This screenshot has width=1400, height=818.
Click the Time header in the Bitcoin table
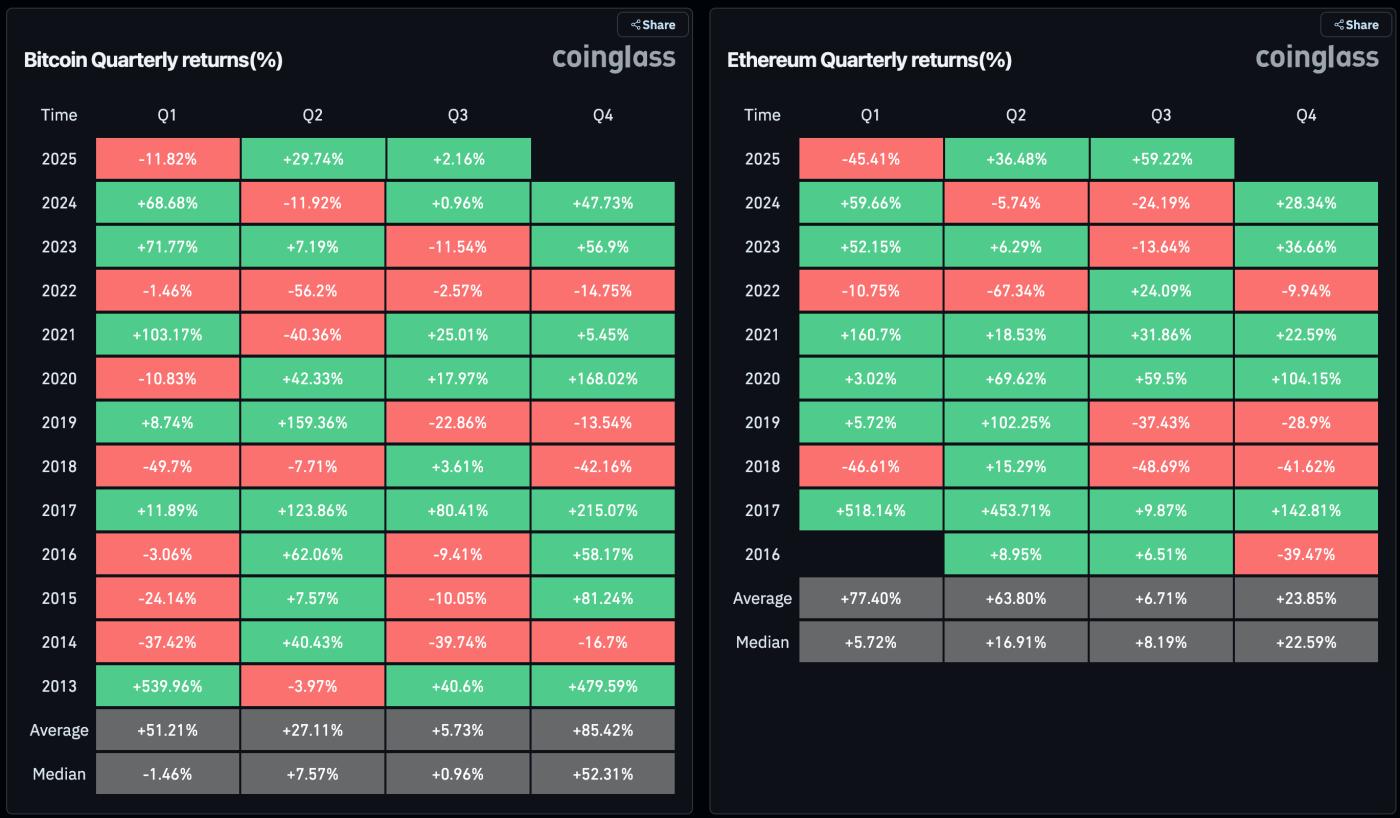[59, 115]
